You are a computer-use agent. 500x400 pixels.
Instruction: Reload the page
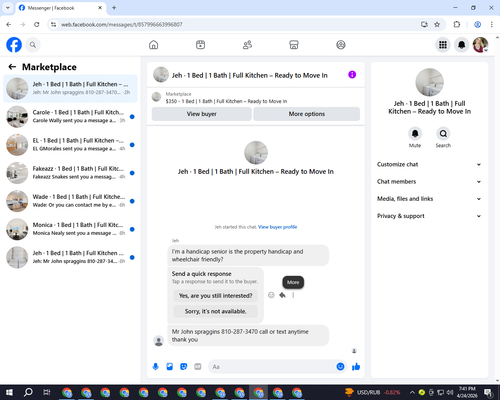pyautogui.click(x=37, y=24)
